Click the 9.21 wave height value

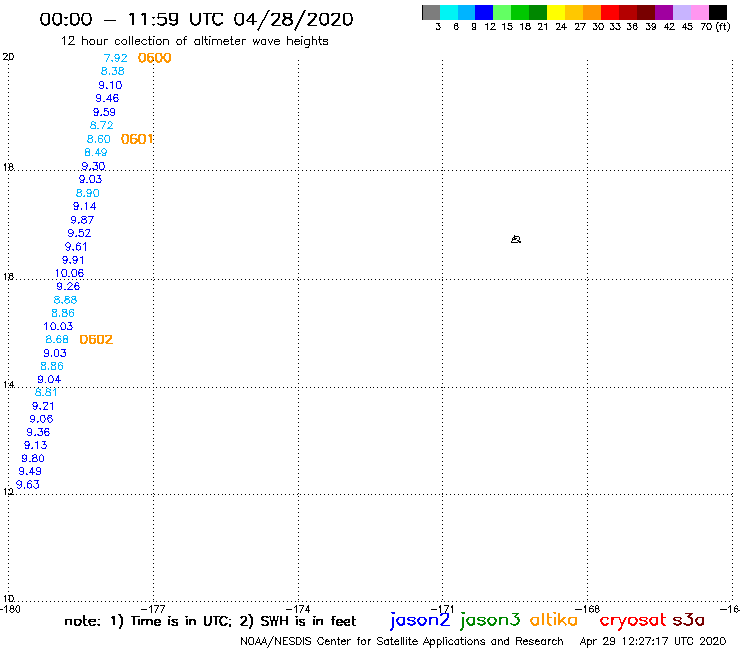pos(43,406)
